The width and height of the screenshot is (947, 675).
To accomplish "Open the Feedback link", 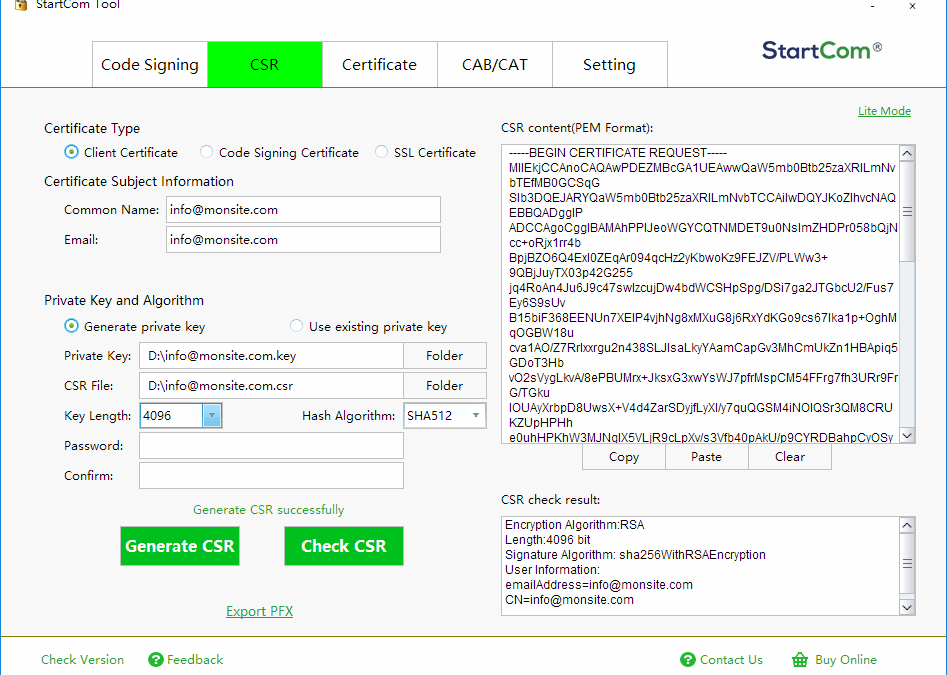I will pyautogui.click(x=195, y=660).
